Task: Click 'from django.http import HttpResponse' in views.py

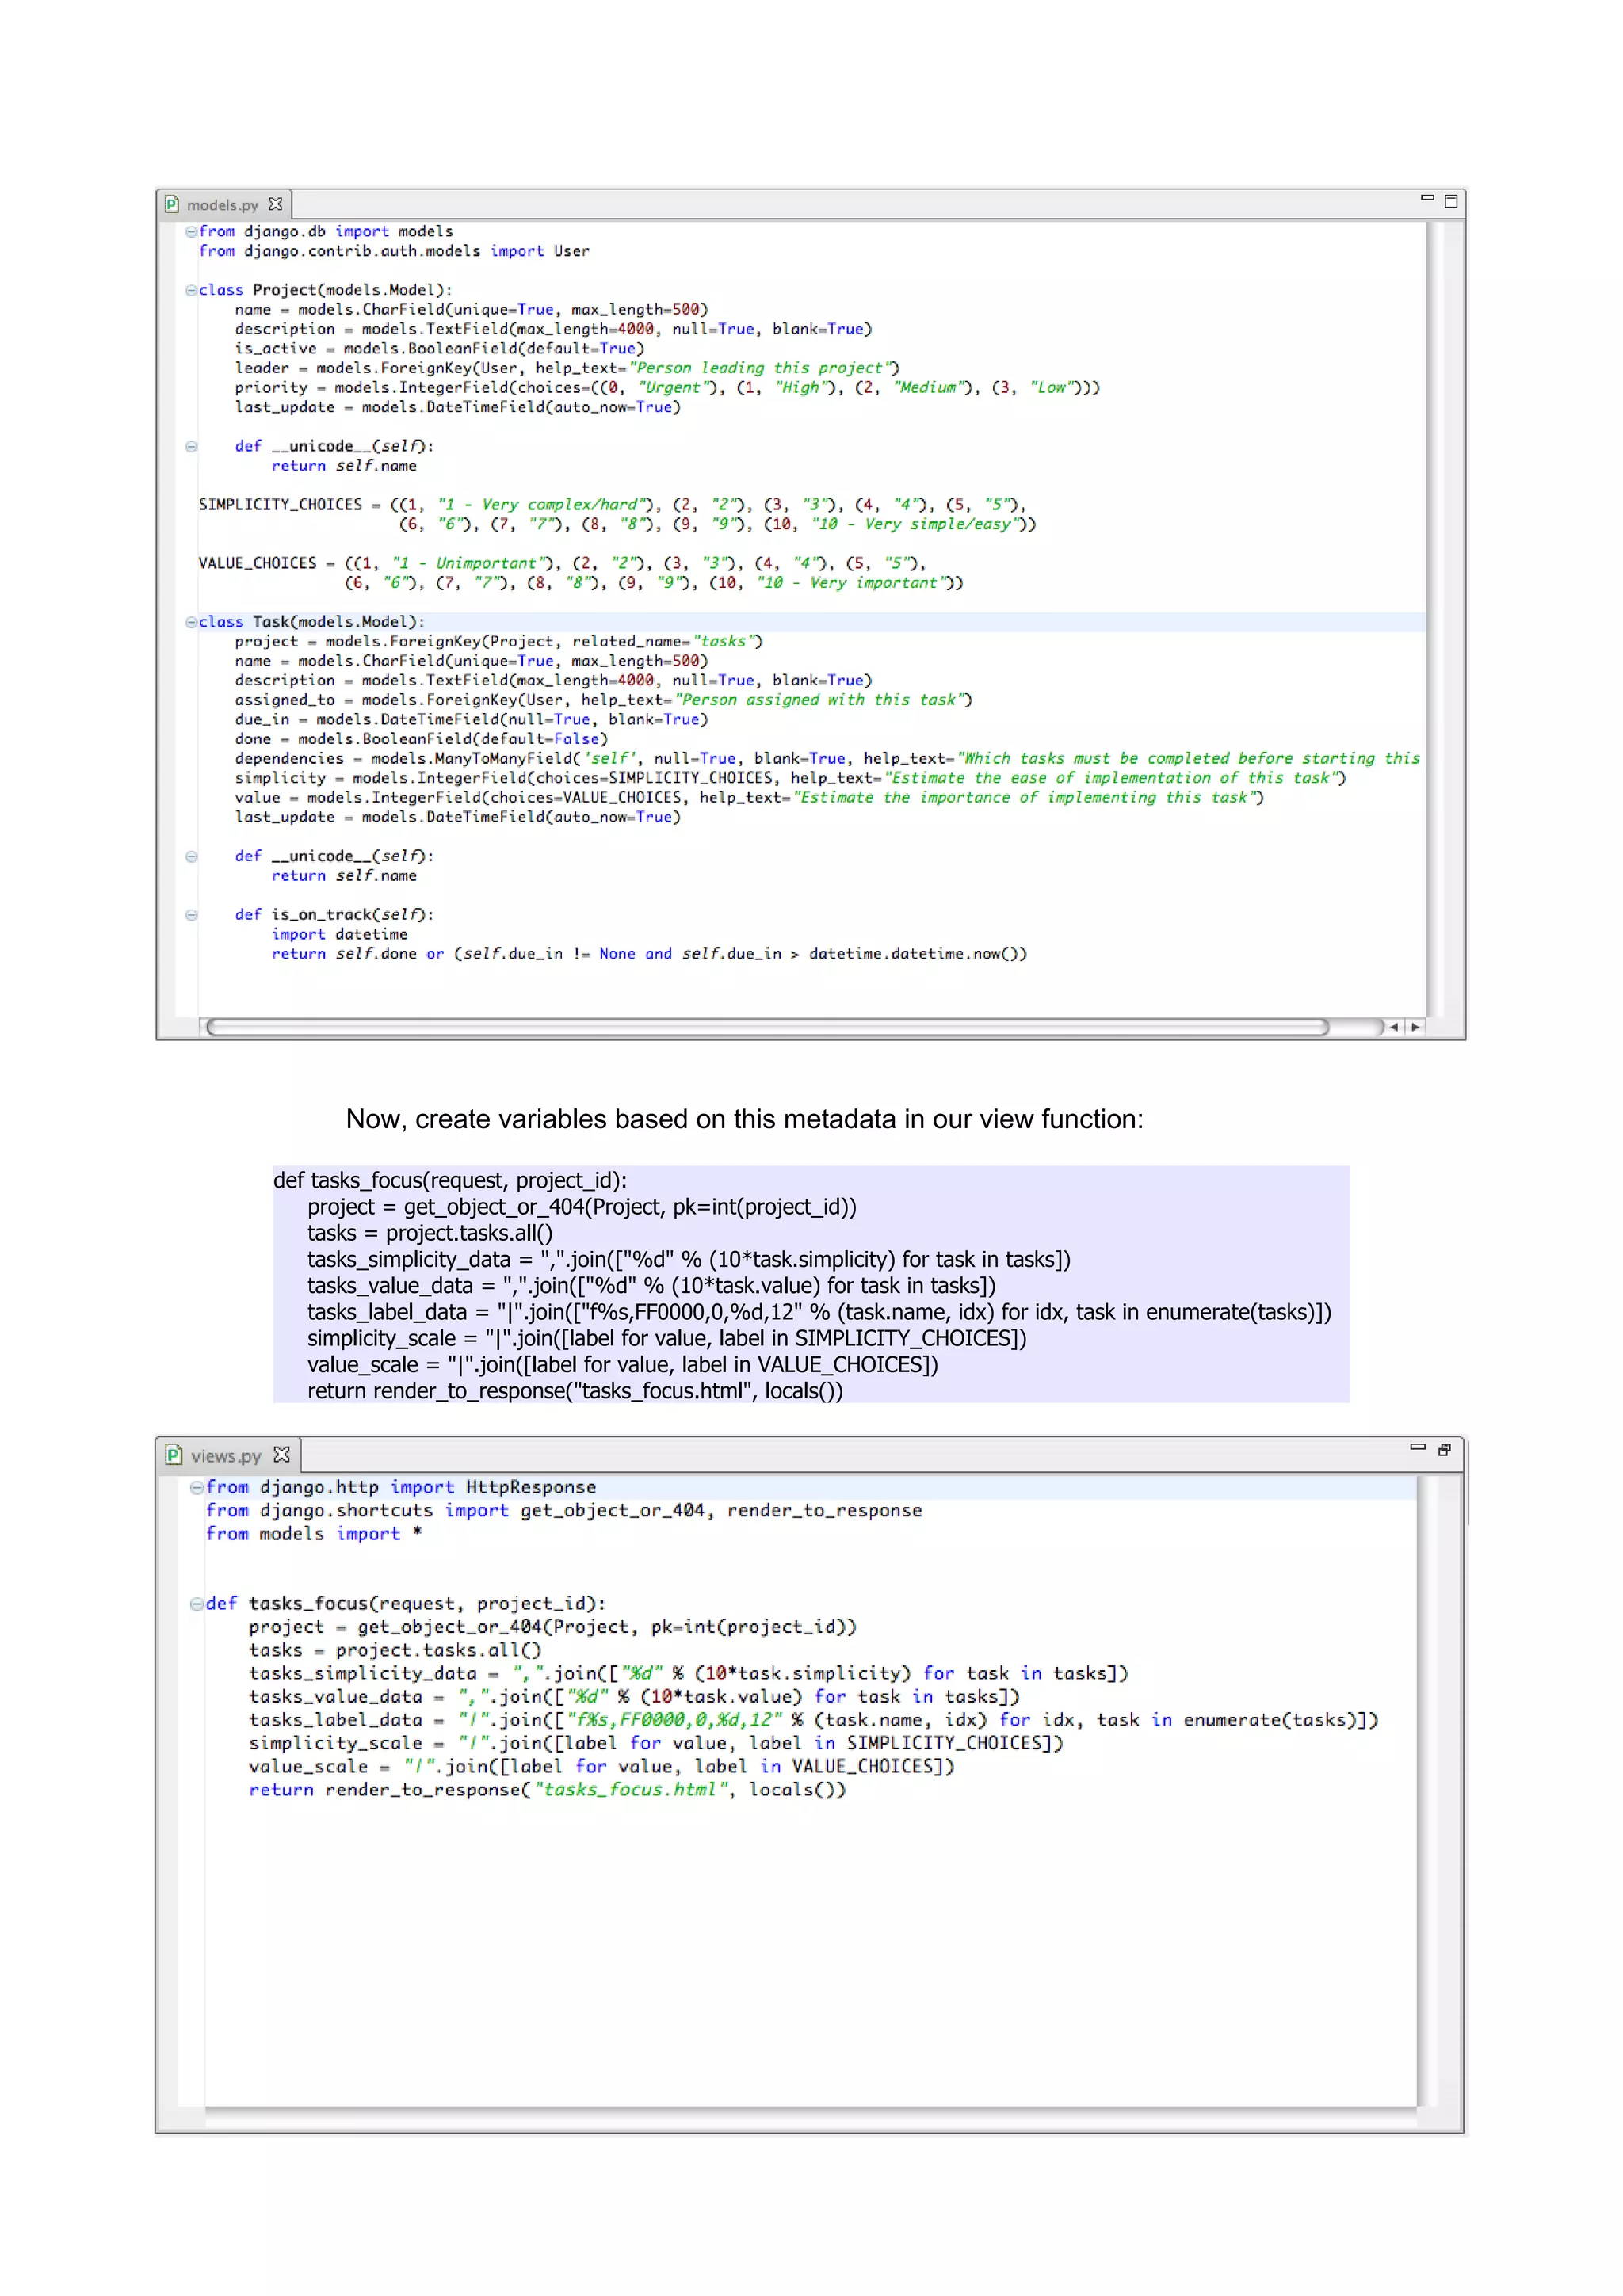Action: pos(401,1488)
